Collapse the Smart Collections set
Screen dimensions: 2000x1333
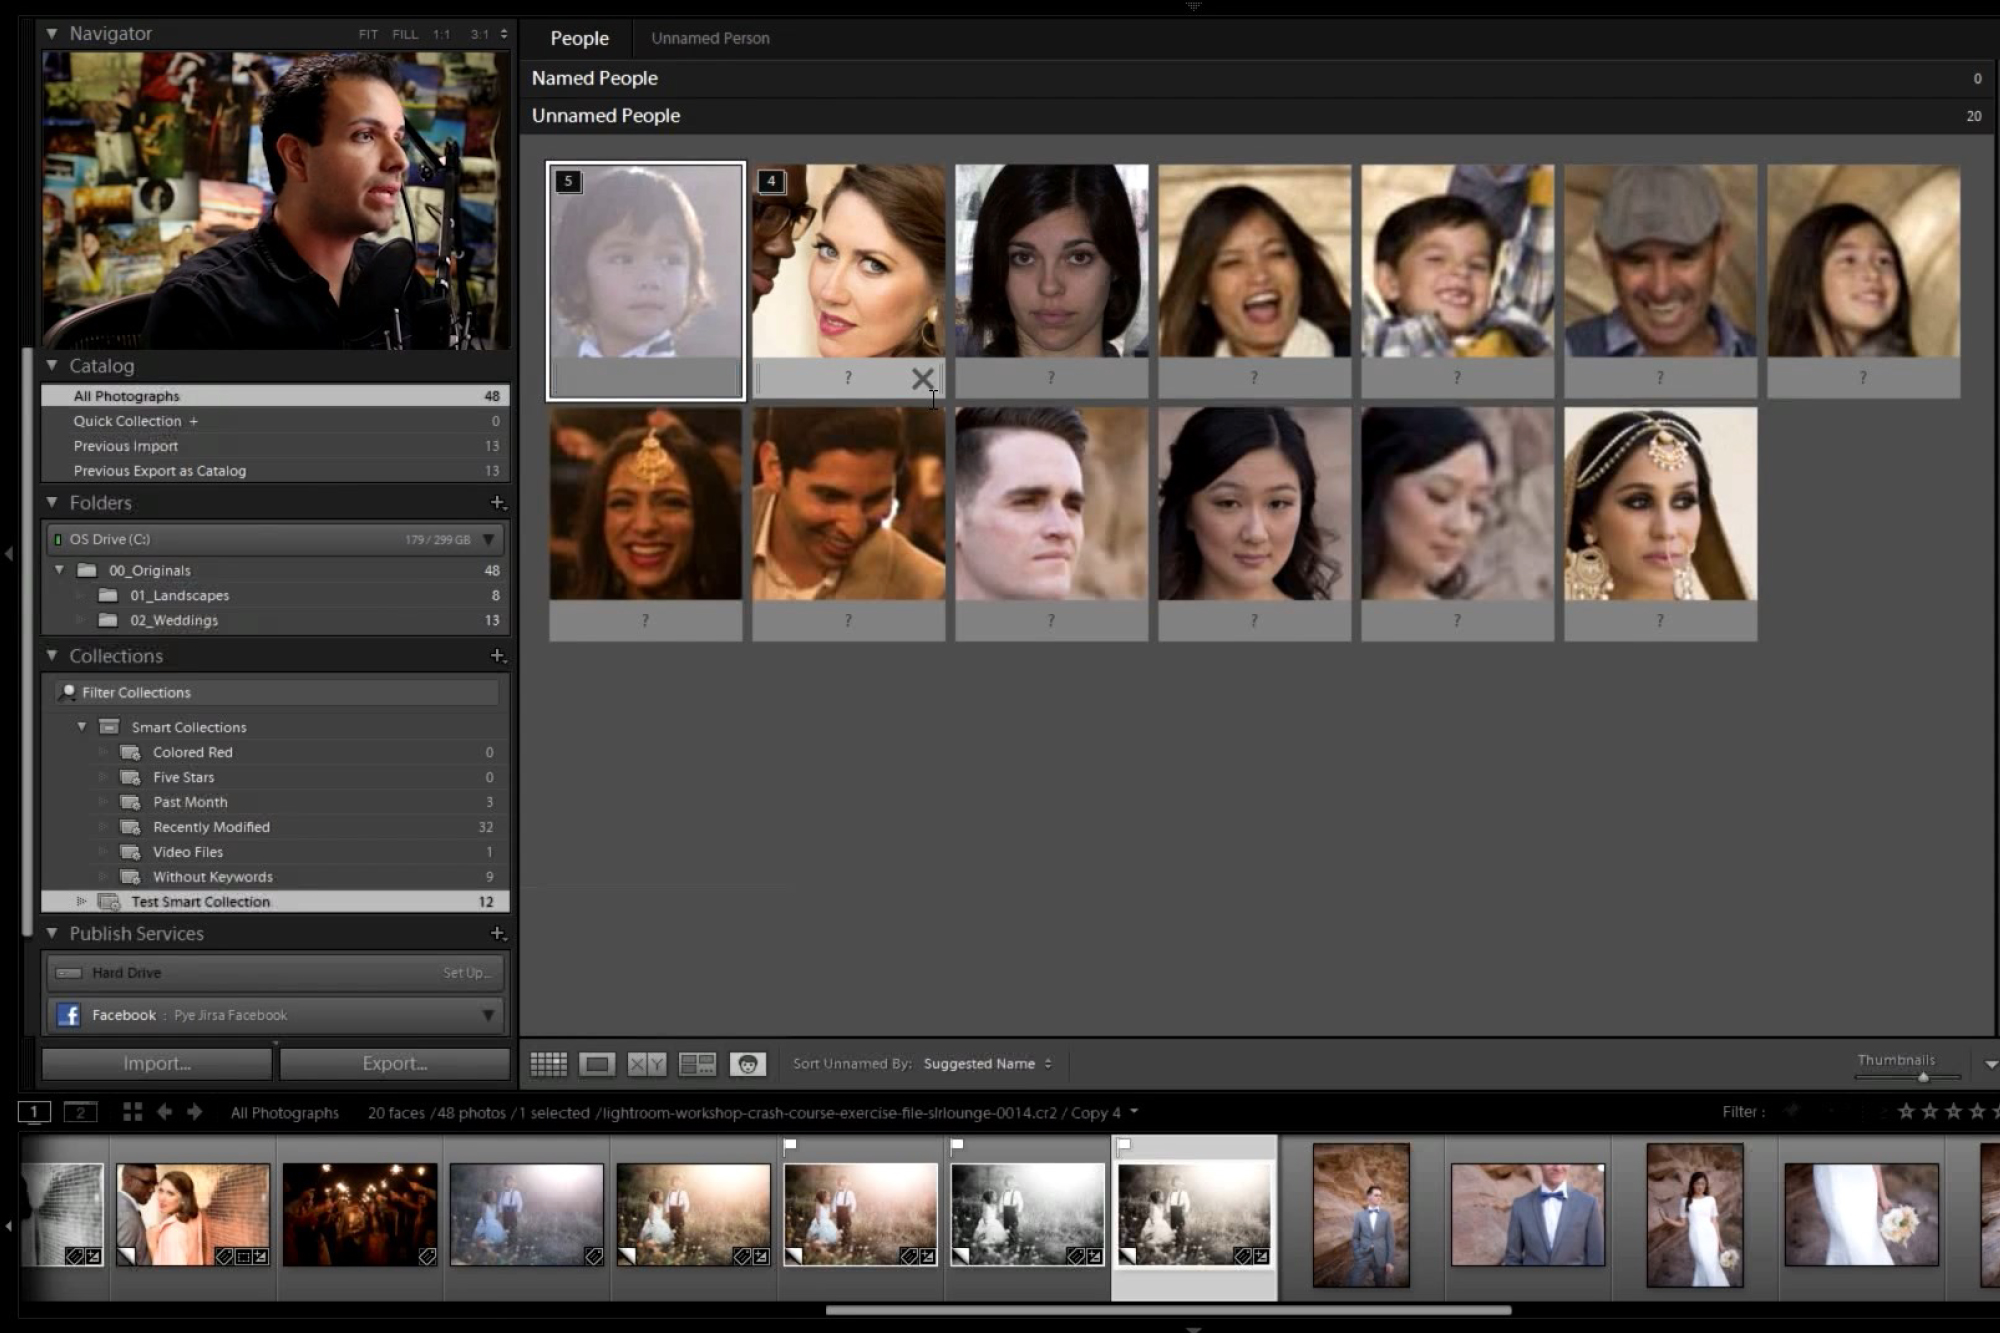82,727
